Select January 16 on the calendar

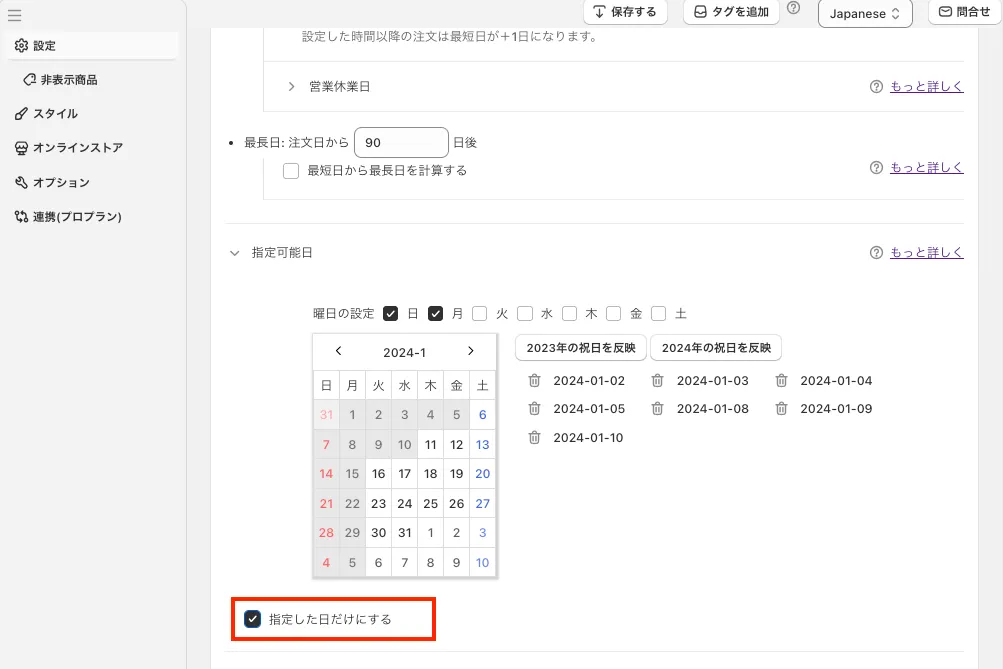pos(378,474)
